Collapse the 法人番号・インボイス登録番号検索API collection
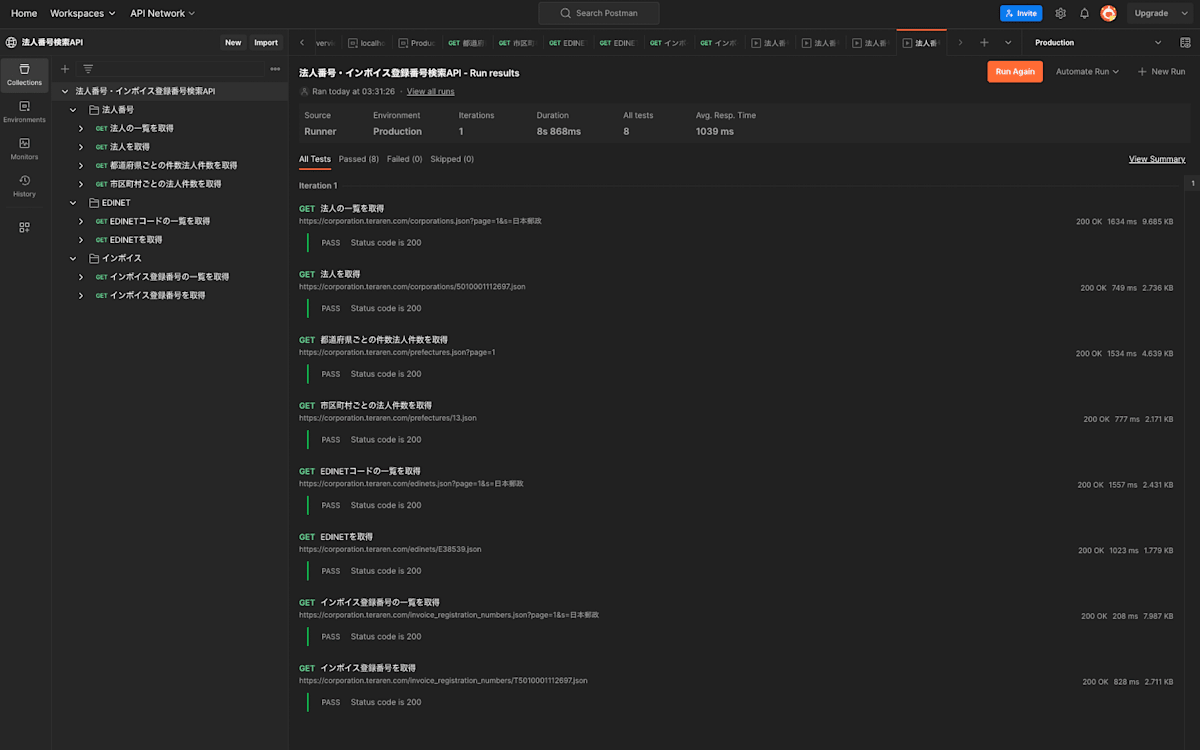This screenshot has height=750, width=1200. click(x=65, y=91)
